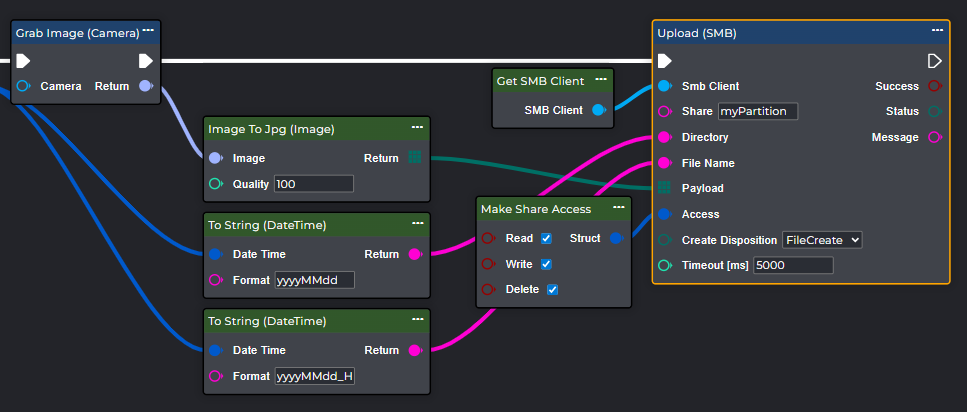
Task: Click the Grab Image execution output arrow
Action: point(145,61)
